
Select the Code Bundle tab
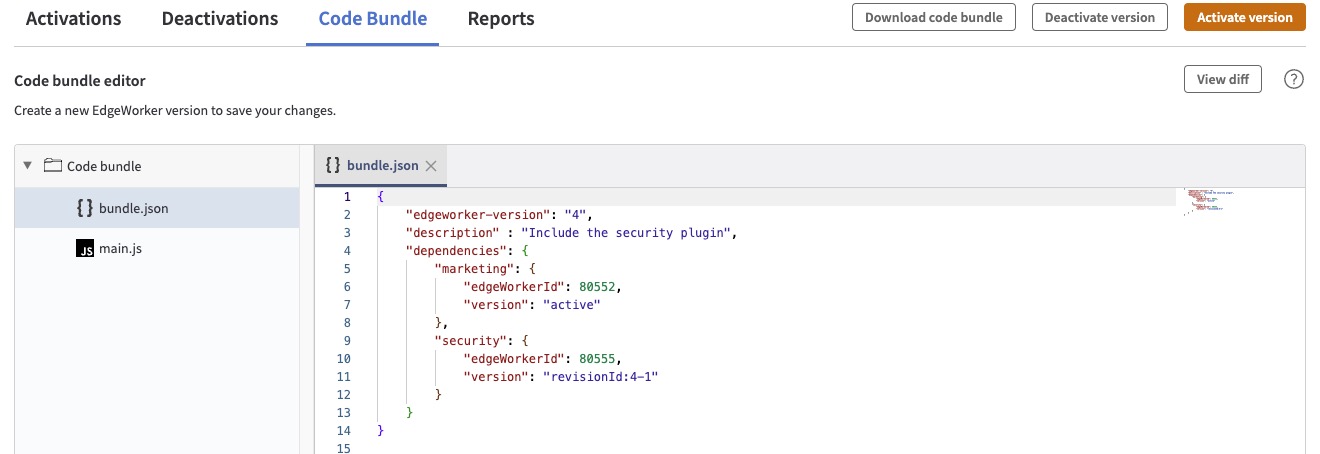(373, 19)
